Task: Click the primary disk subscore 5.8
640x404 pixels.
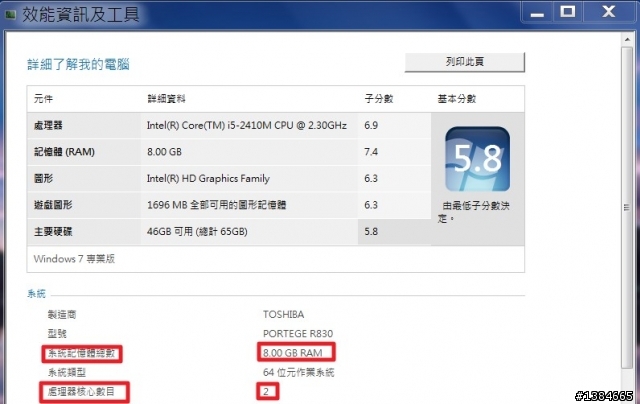Action: 371,231
